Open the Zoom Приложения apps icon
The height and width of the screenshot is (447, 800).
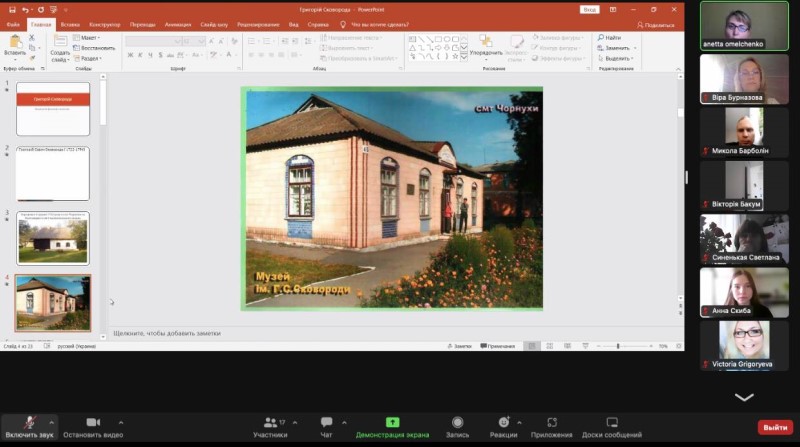tap(552, 422)
